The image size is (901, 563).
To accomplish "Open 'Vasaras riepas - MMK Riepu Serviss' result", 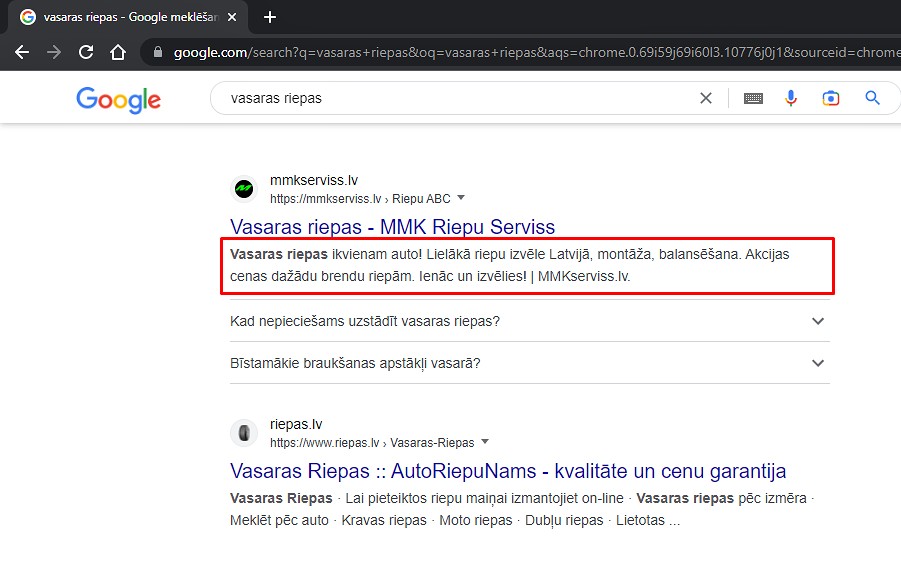I will (392, 227).
